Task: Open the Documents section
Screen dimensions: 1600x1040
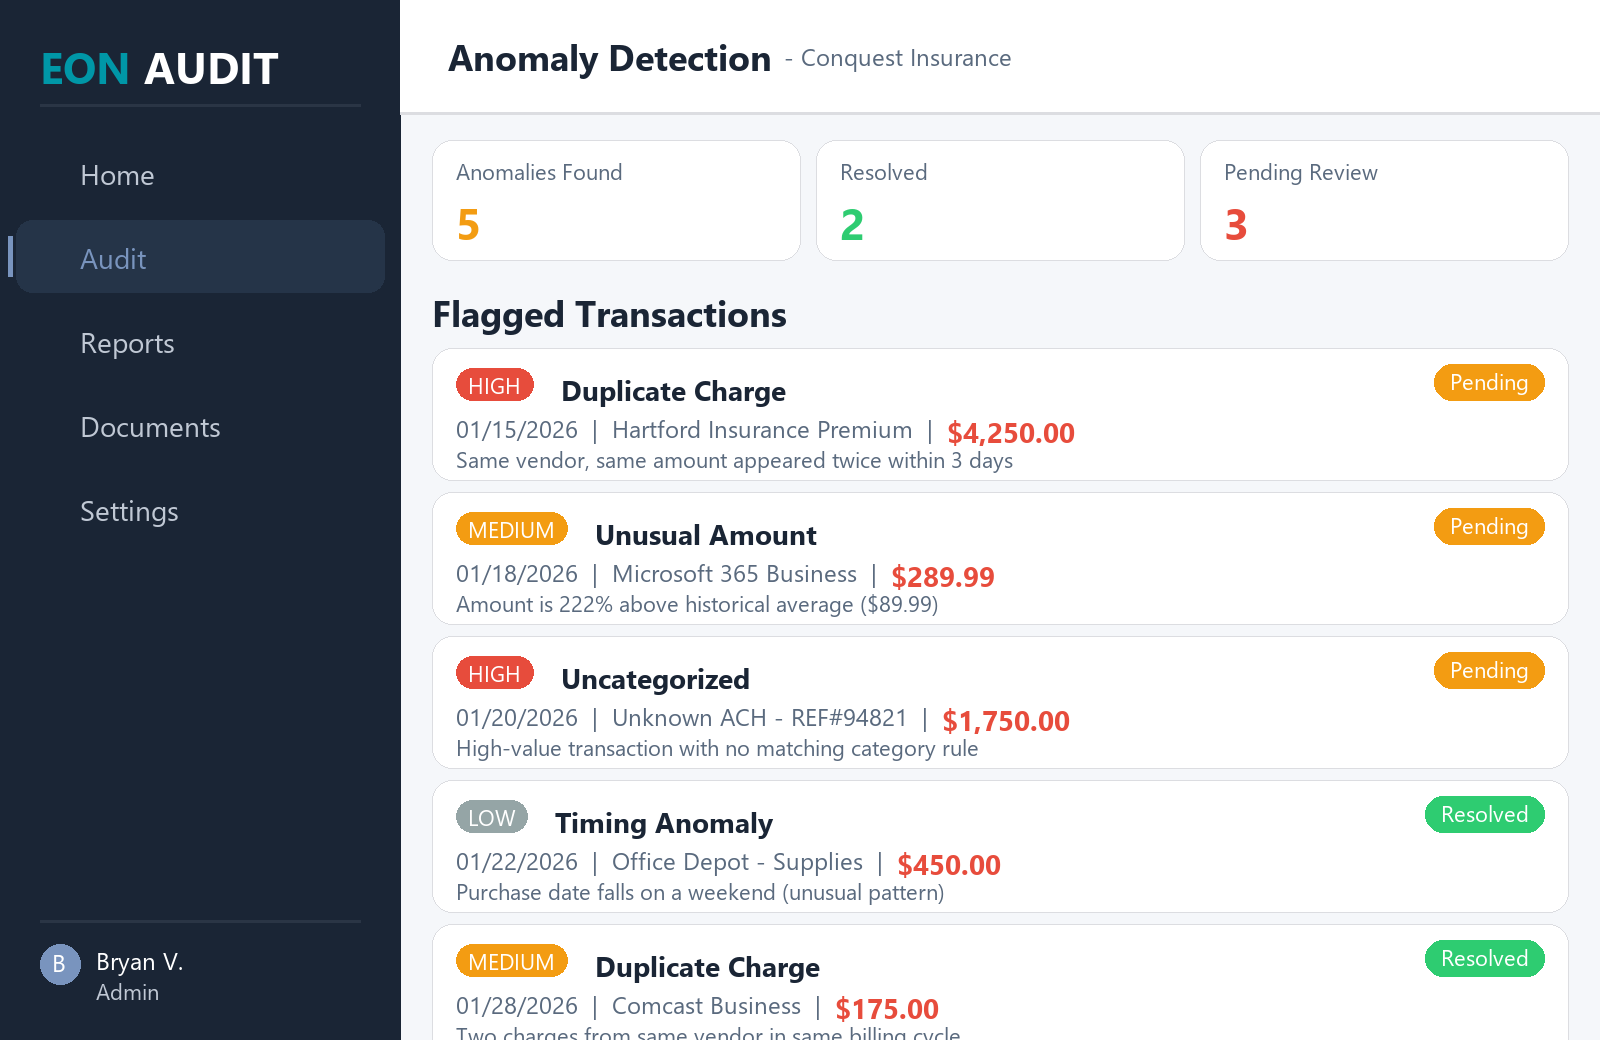Action: tap(150, 427)
